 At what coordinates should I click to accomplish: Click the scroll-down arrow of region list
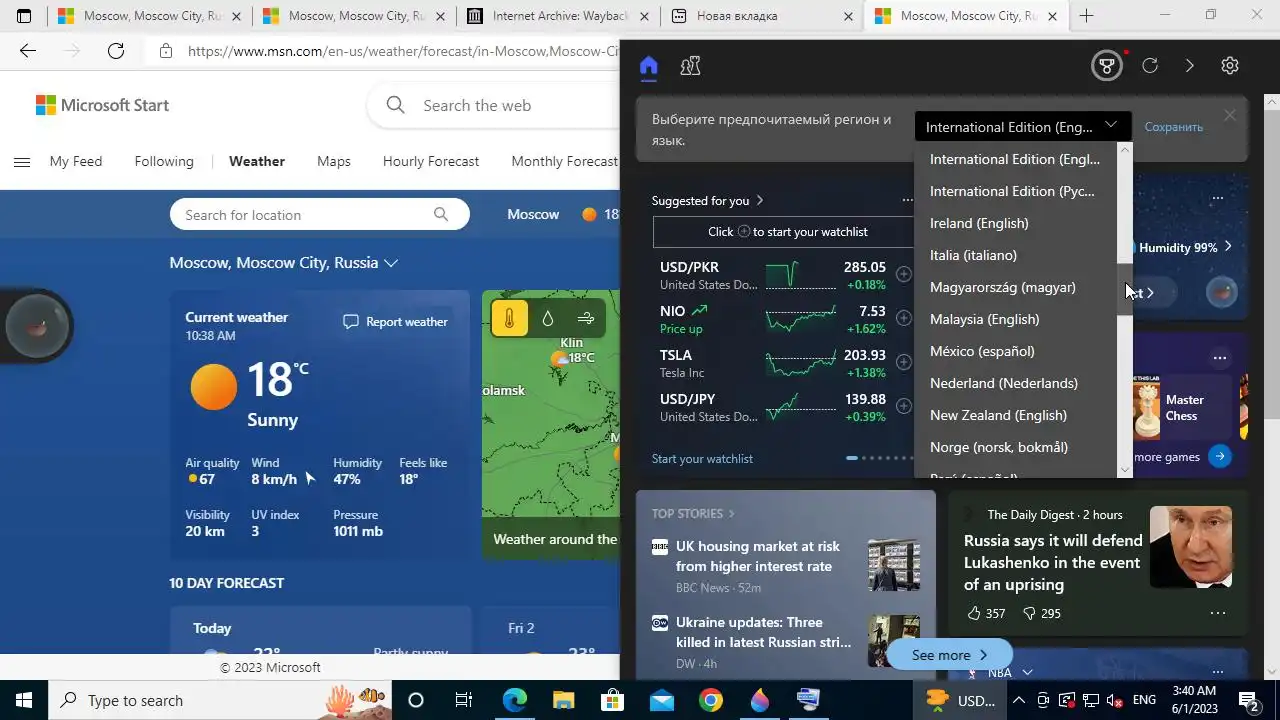point(1124,470)
